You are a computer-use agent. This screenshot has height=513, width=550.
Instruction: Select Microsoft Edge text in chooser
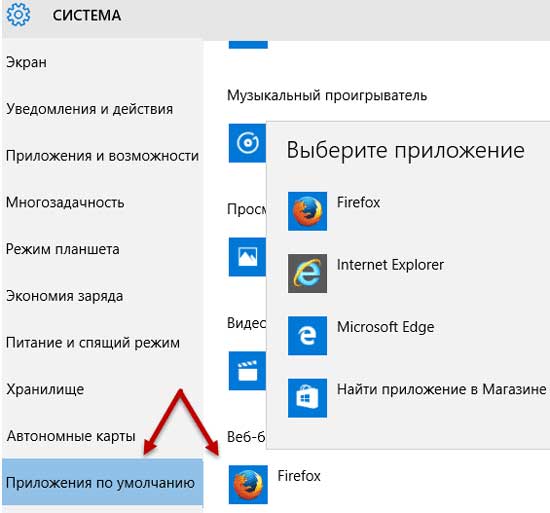(385, 327)
